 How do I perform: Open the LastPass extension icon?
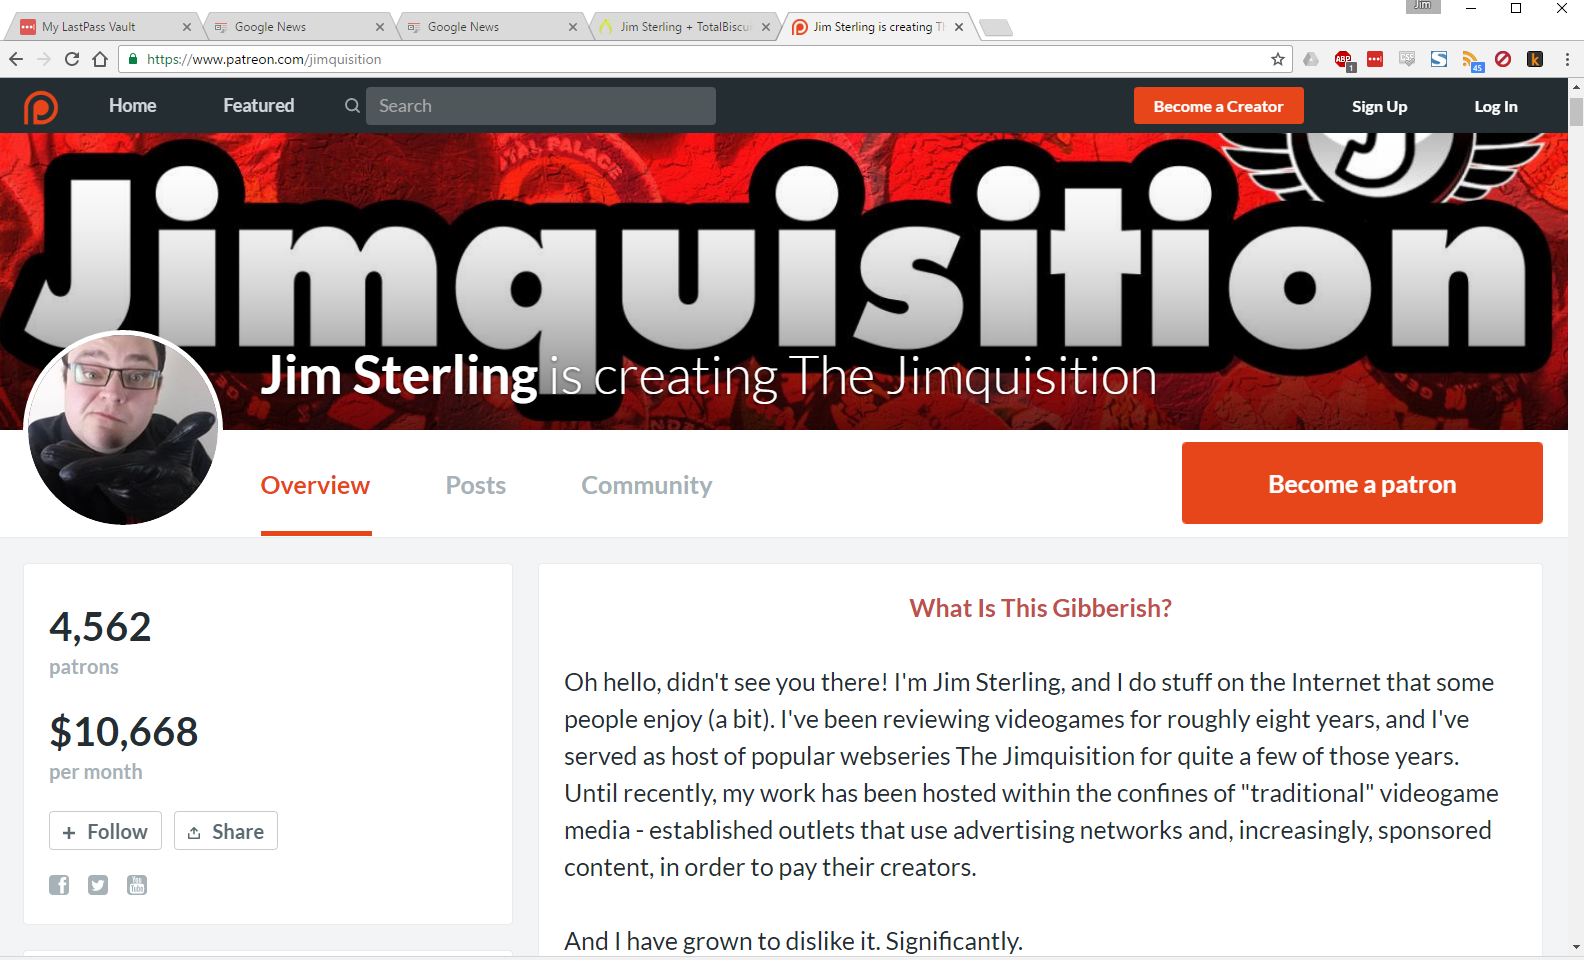pos(1375,59)
